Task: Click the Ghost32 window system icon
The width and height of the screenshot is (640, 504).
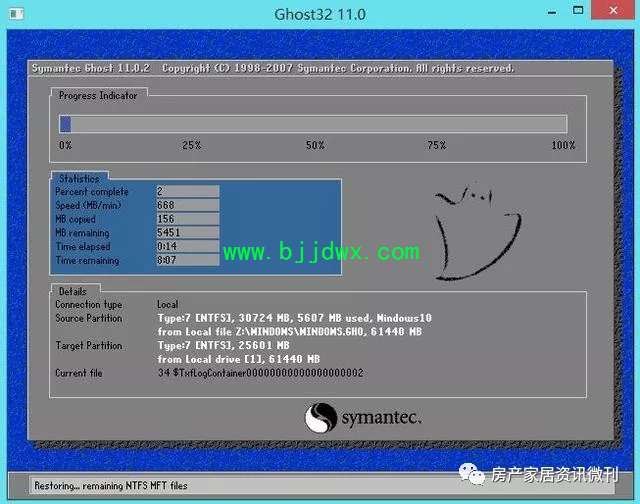Action: pos(16,14)
